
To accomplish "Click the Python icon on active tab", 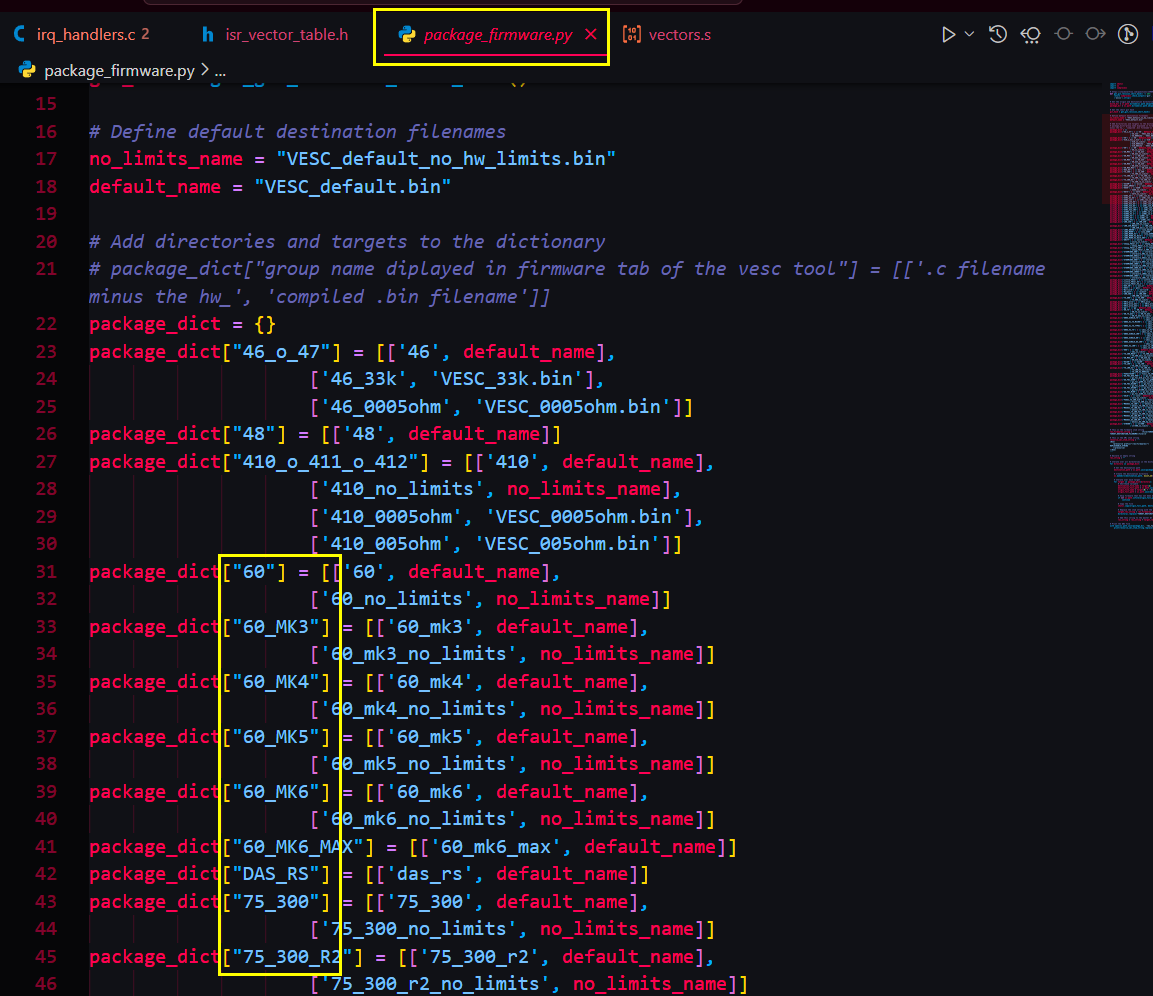I will click(407, 35).
